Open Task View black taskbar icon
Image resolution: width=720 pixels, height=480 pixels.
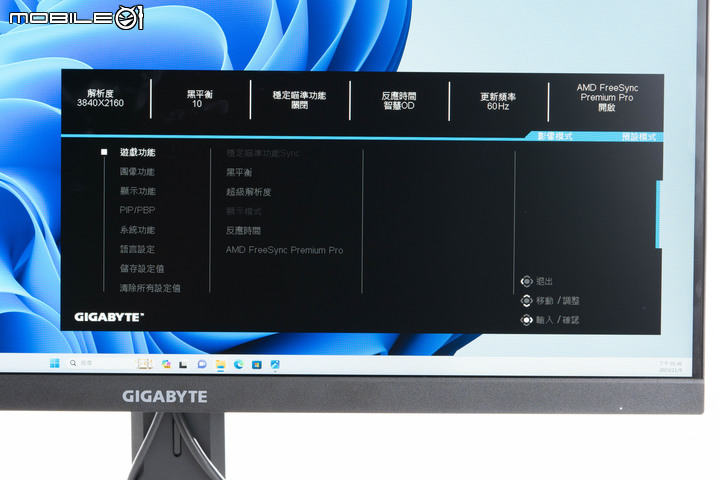tap(183, 365)
